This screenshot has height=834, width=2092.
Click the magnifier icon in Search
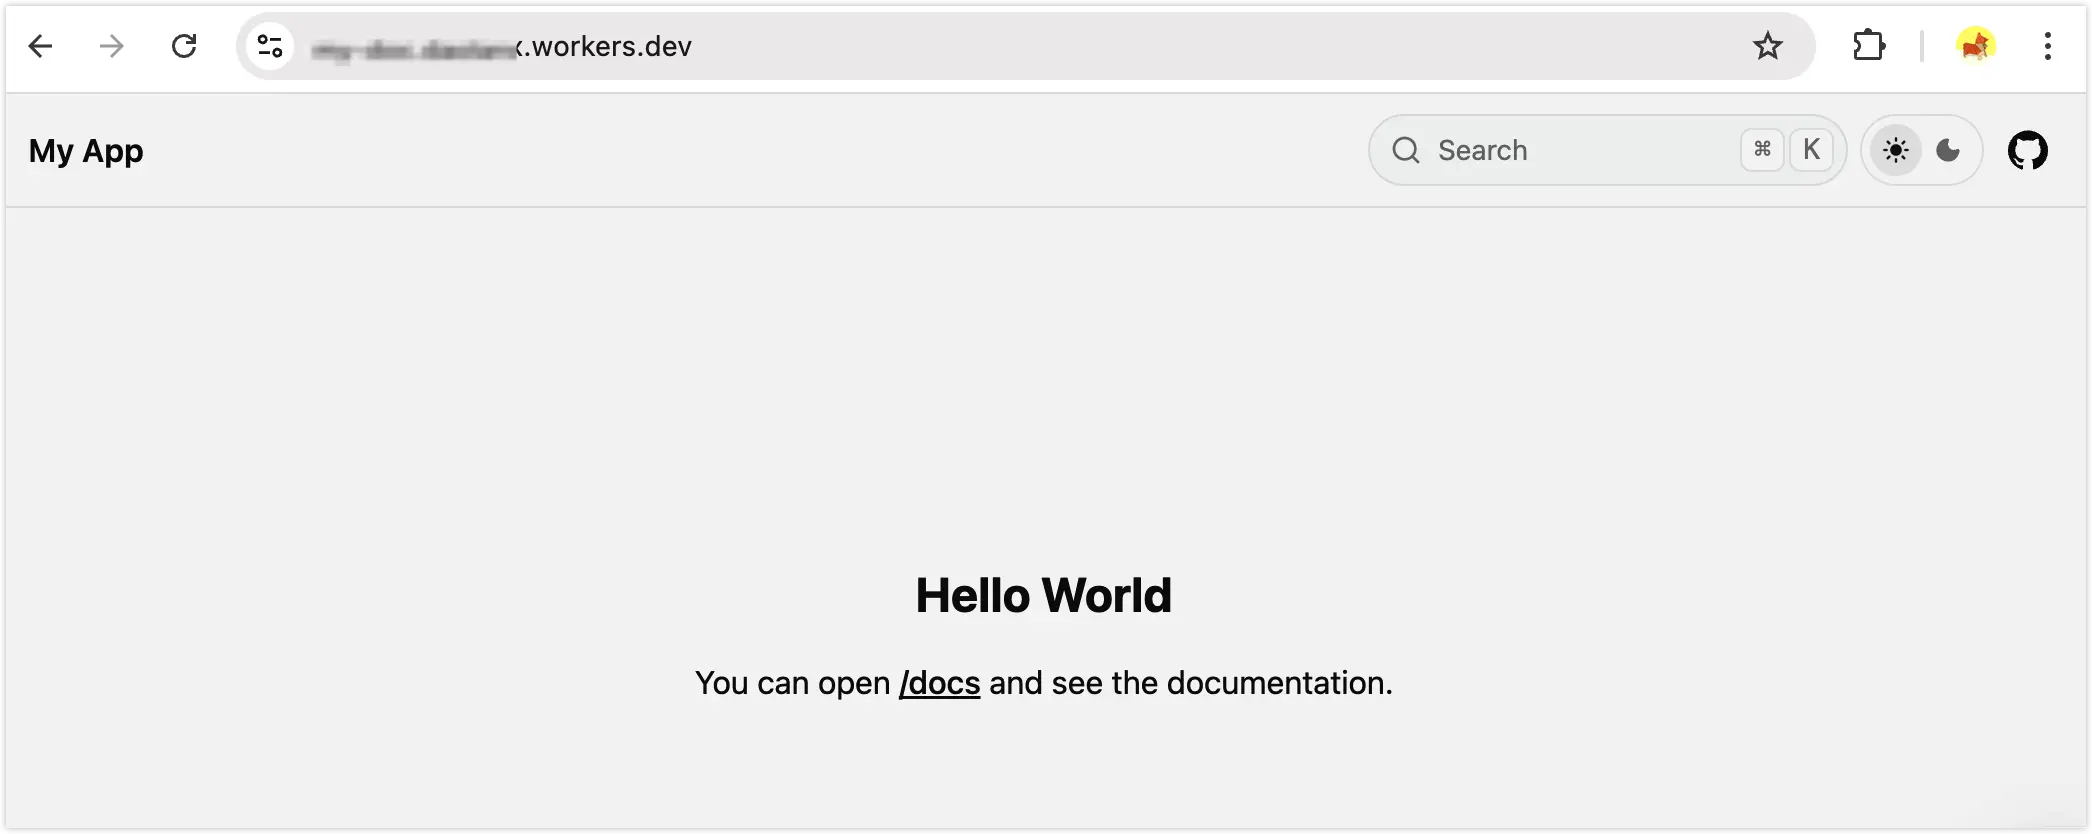pyautogui.click(x=1406, y=150)
